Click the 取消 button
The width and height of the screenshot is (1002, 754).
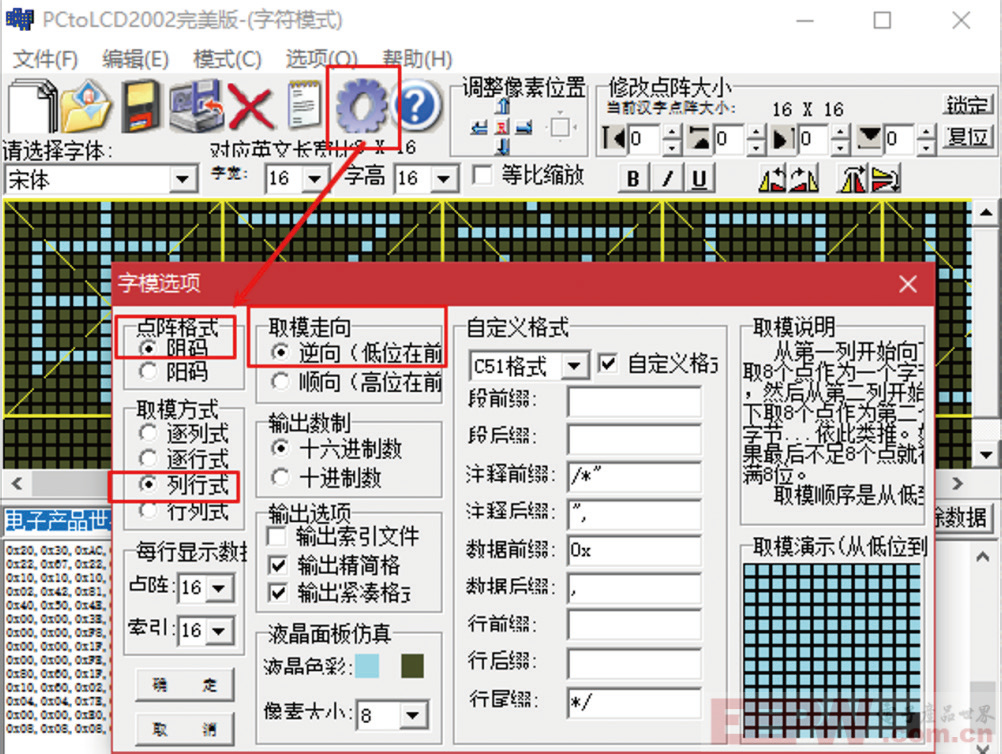pyautogui.click(x=185, y=729)
